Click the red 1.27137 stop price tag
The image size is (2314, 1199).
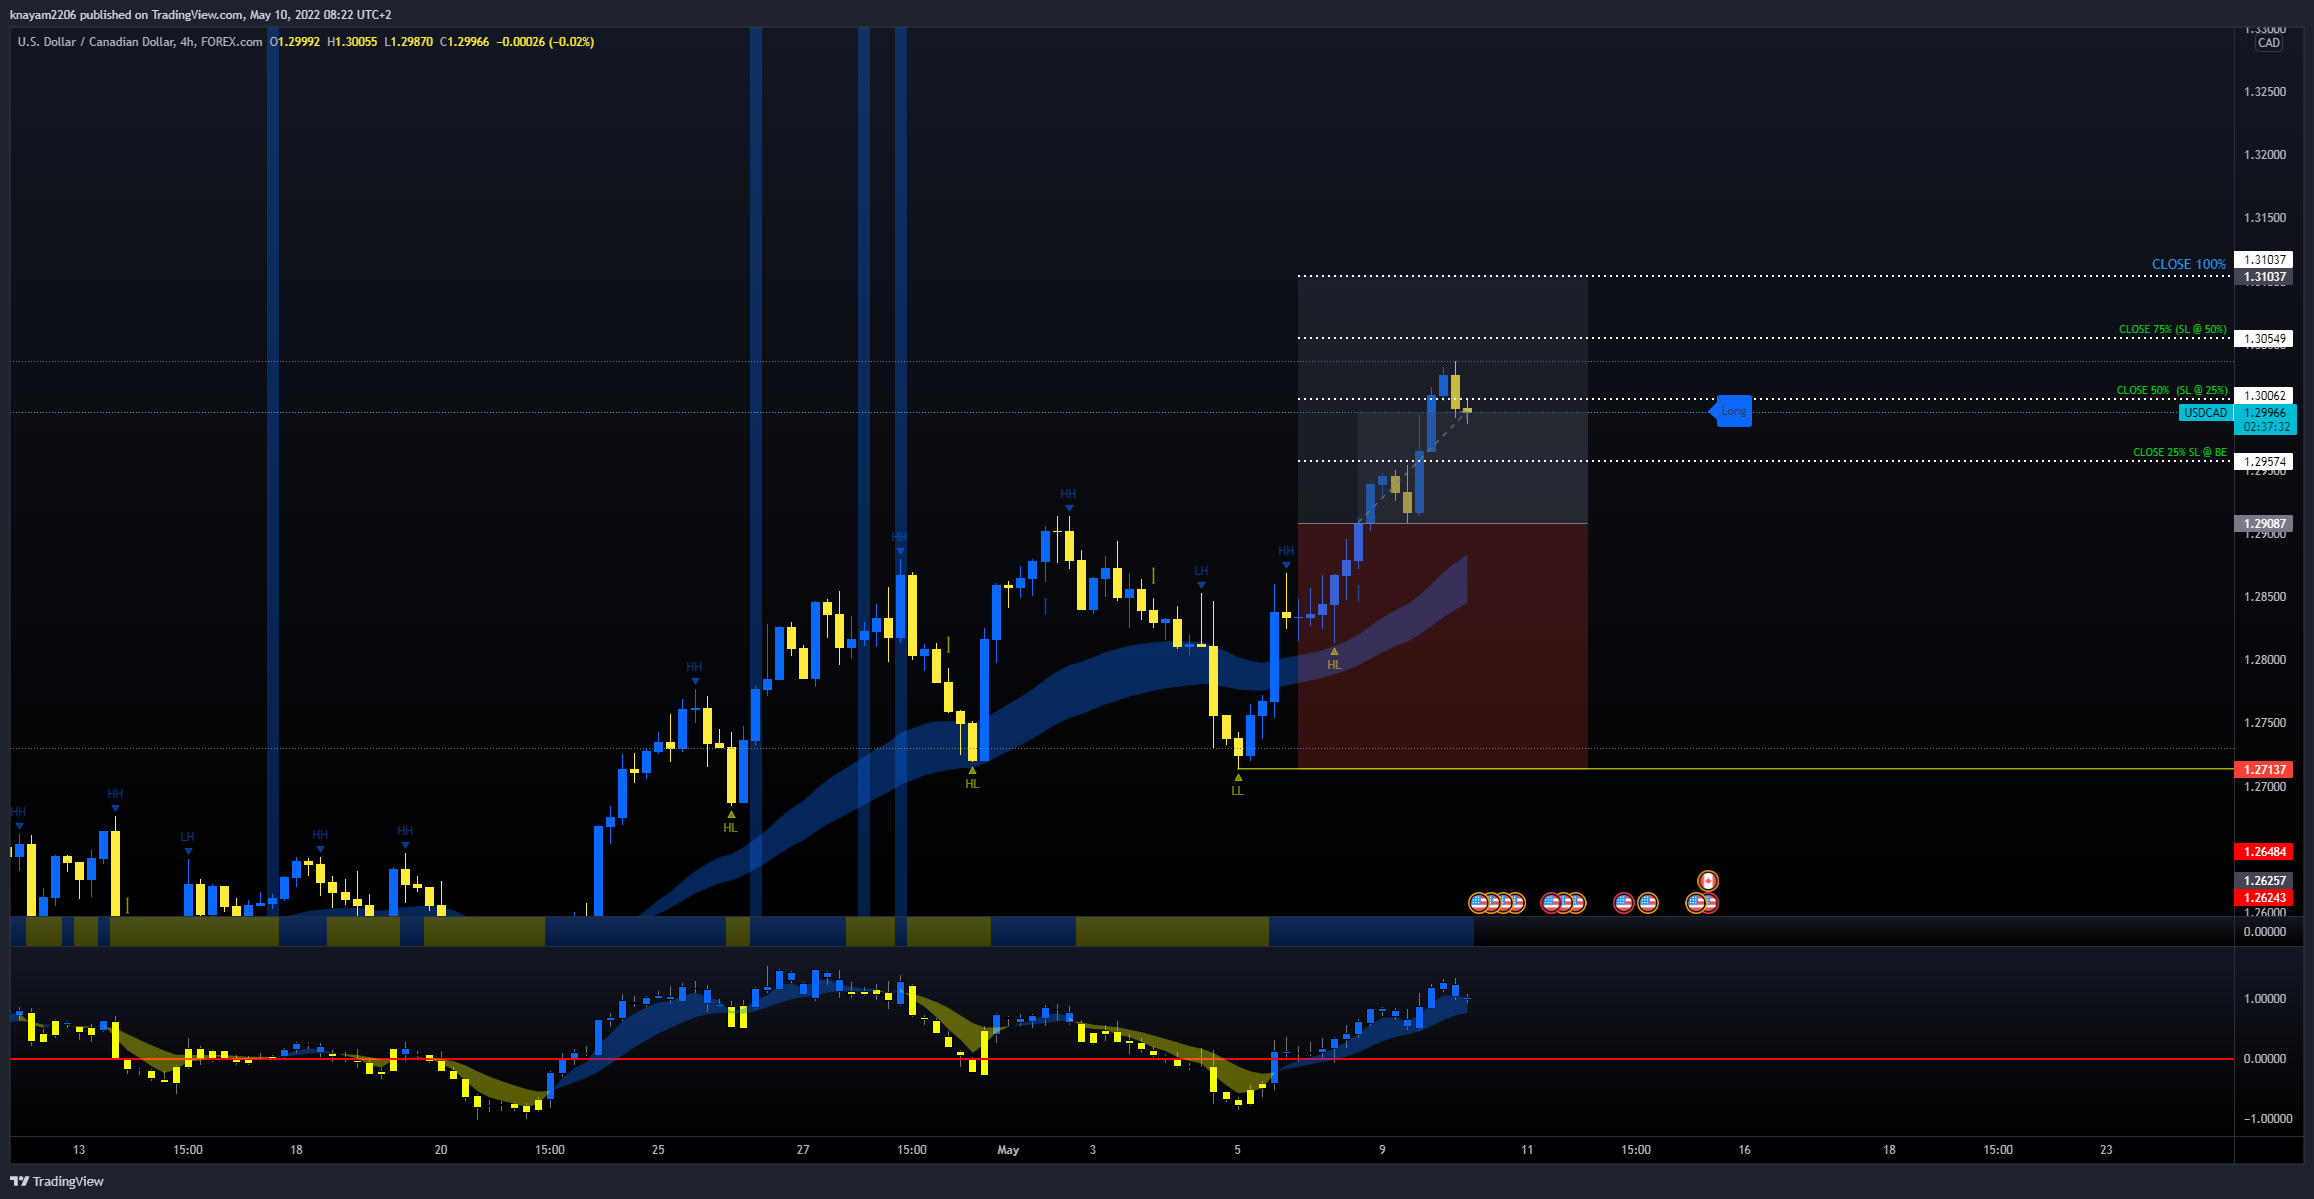coord(2264,769)
